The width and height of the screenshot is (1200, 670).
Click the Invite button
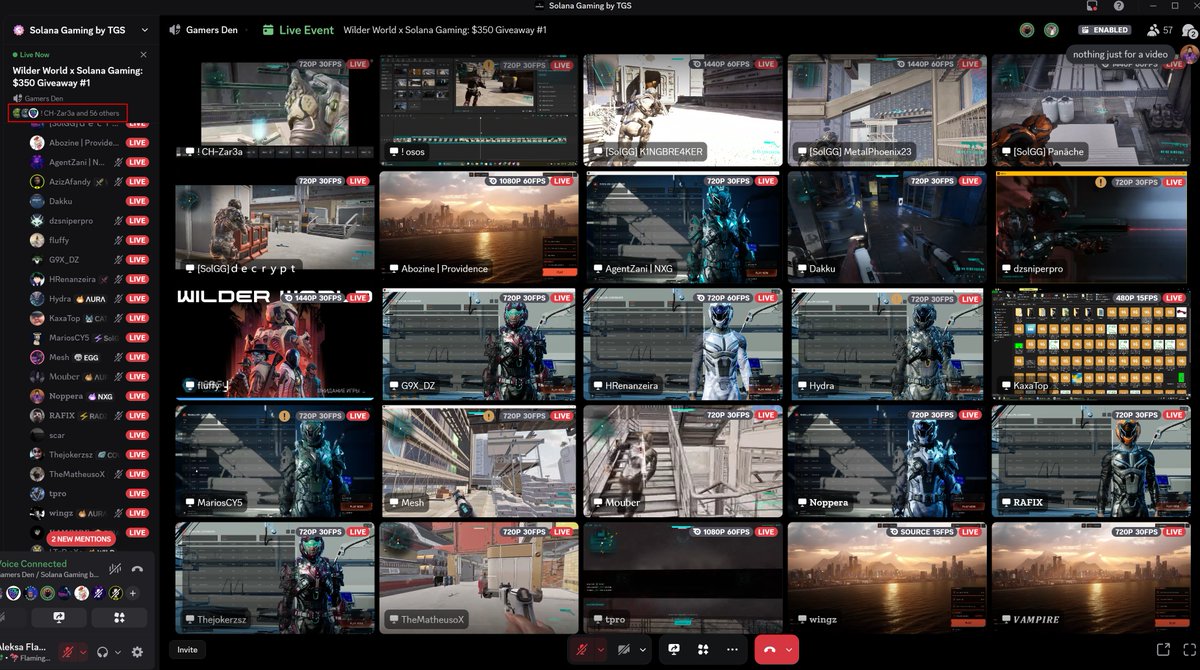point(187,650)
